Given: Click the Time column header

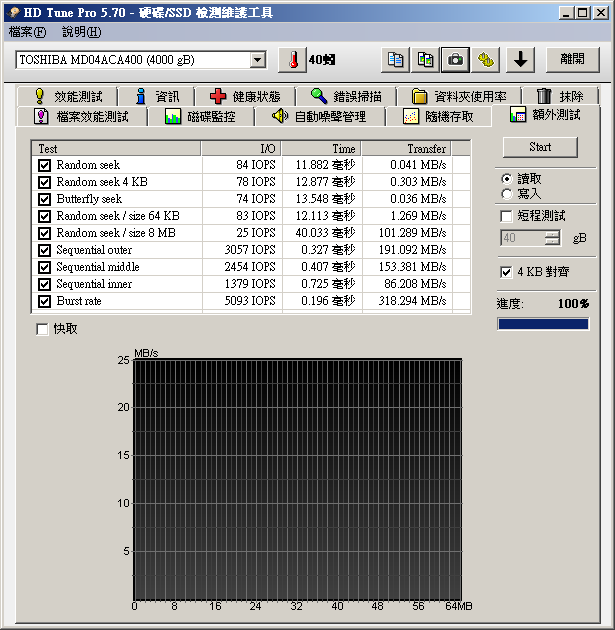Looking at the screenshot, I should tap(321, 149).
